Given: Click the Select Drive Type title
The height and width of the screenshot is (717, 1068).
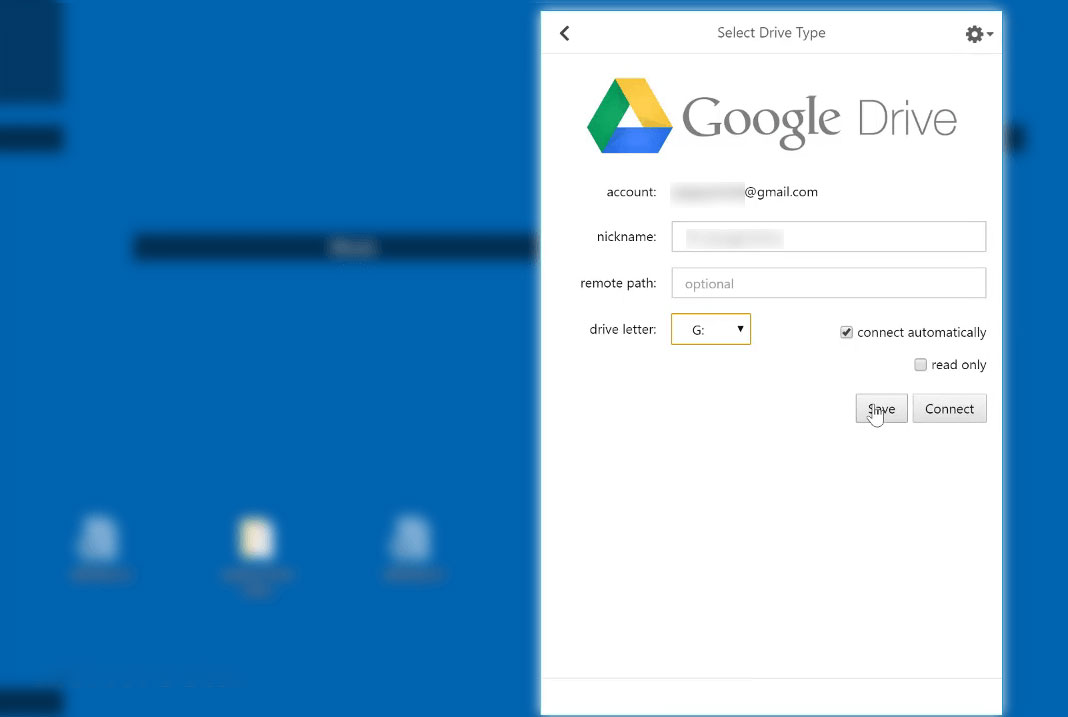Looking at the screenshot, I should click(771, 33).
